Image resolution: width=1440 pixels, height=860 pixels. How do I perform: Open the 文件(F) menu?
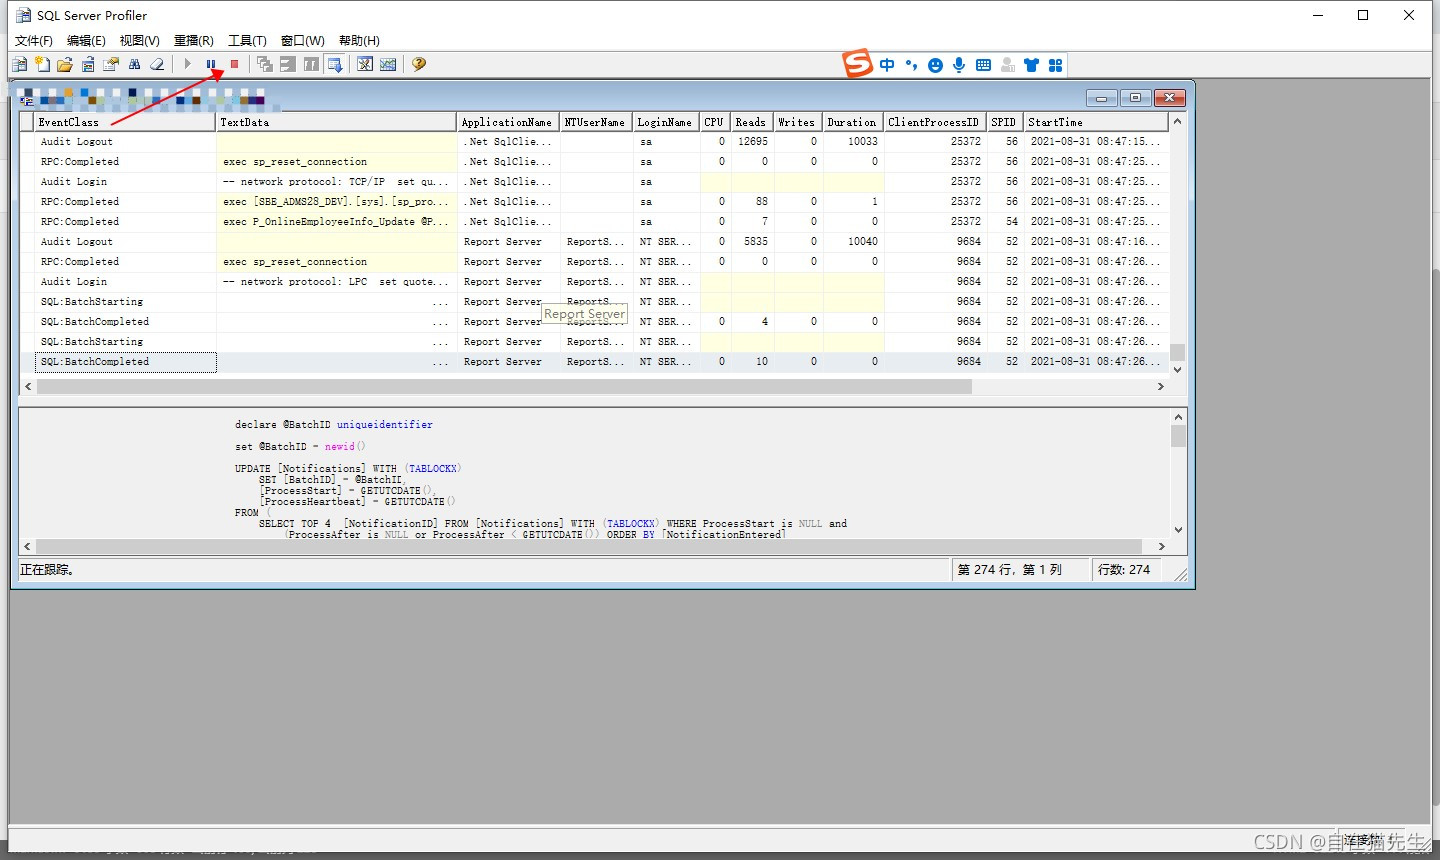click(x=34, y=41)
